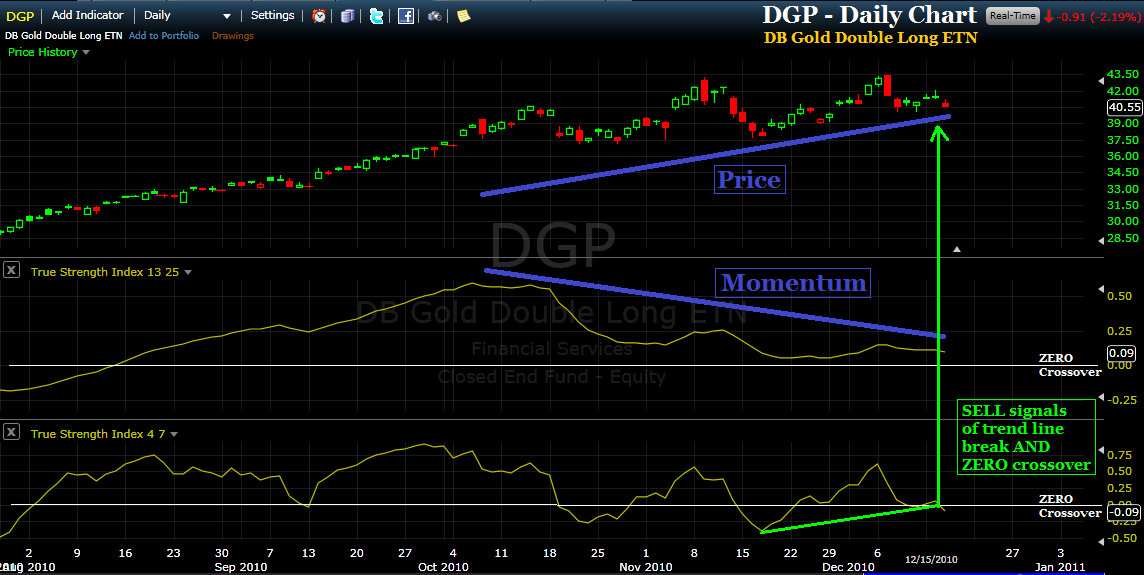
Task: Click the DB Gold Double Long ETN name under toolbar
Action: point(63,35)
